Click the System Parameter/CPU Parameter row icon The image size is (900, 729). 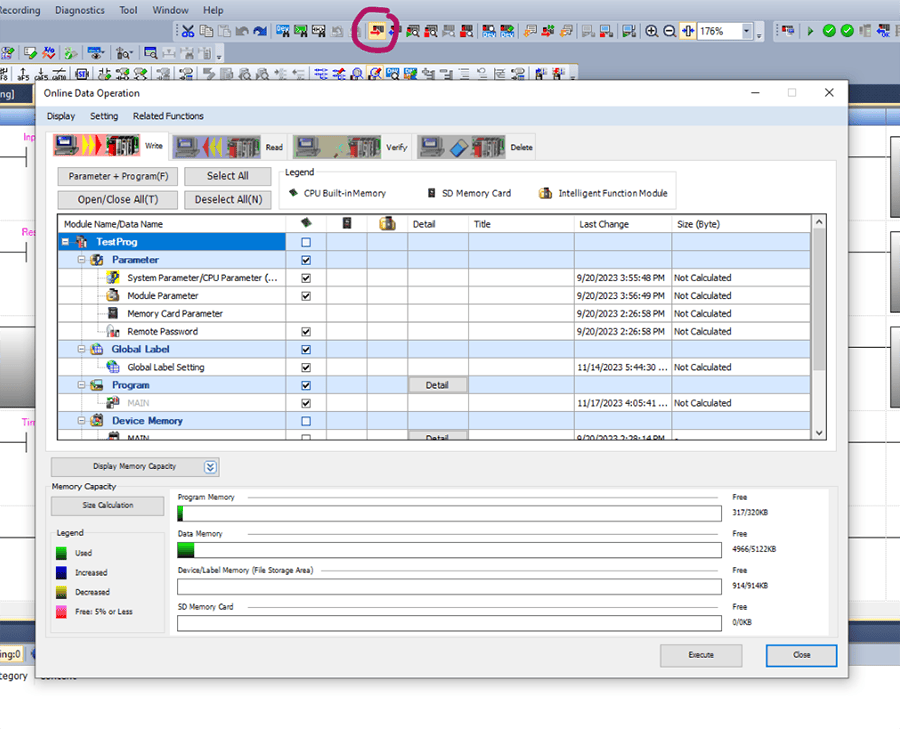(x=113, y=278)
